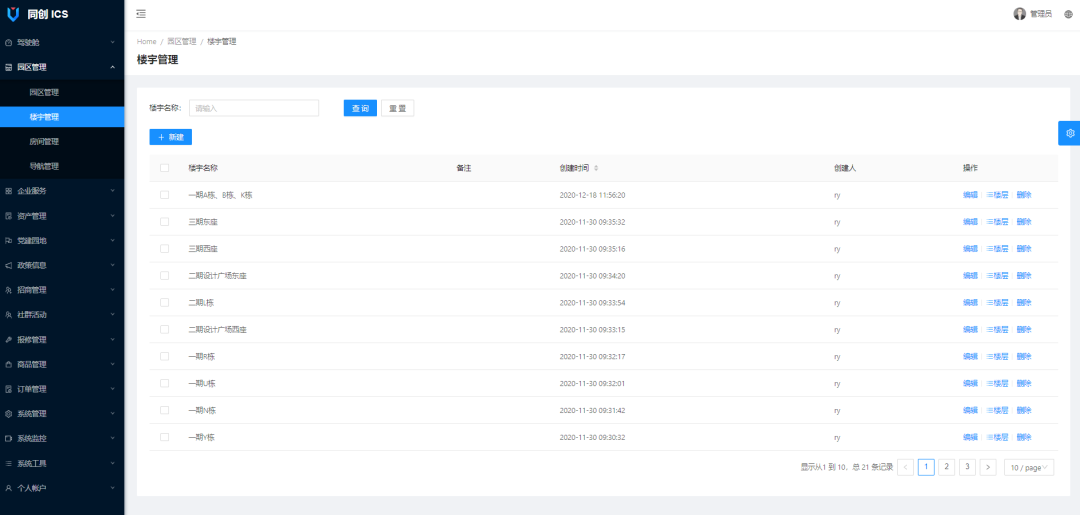Click the 系统管理 gear icon
The height and width of the screenshot is (515, 1080).
[x=8, y=414]
